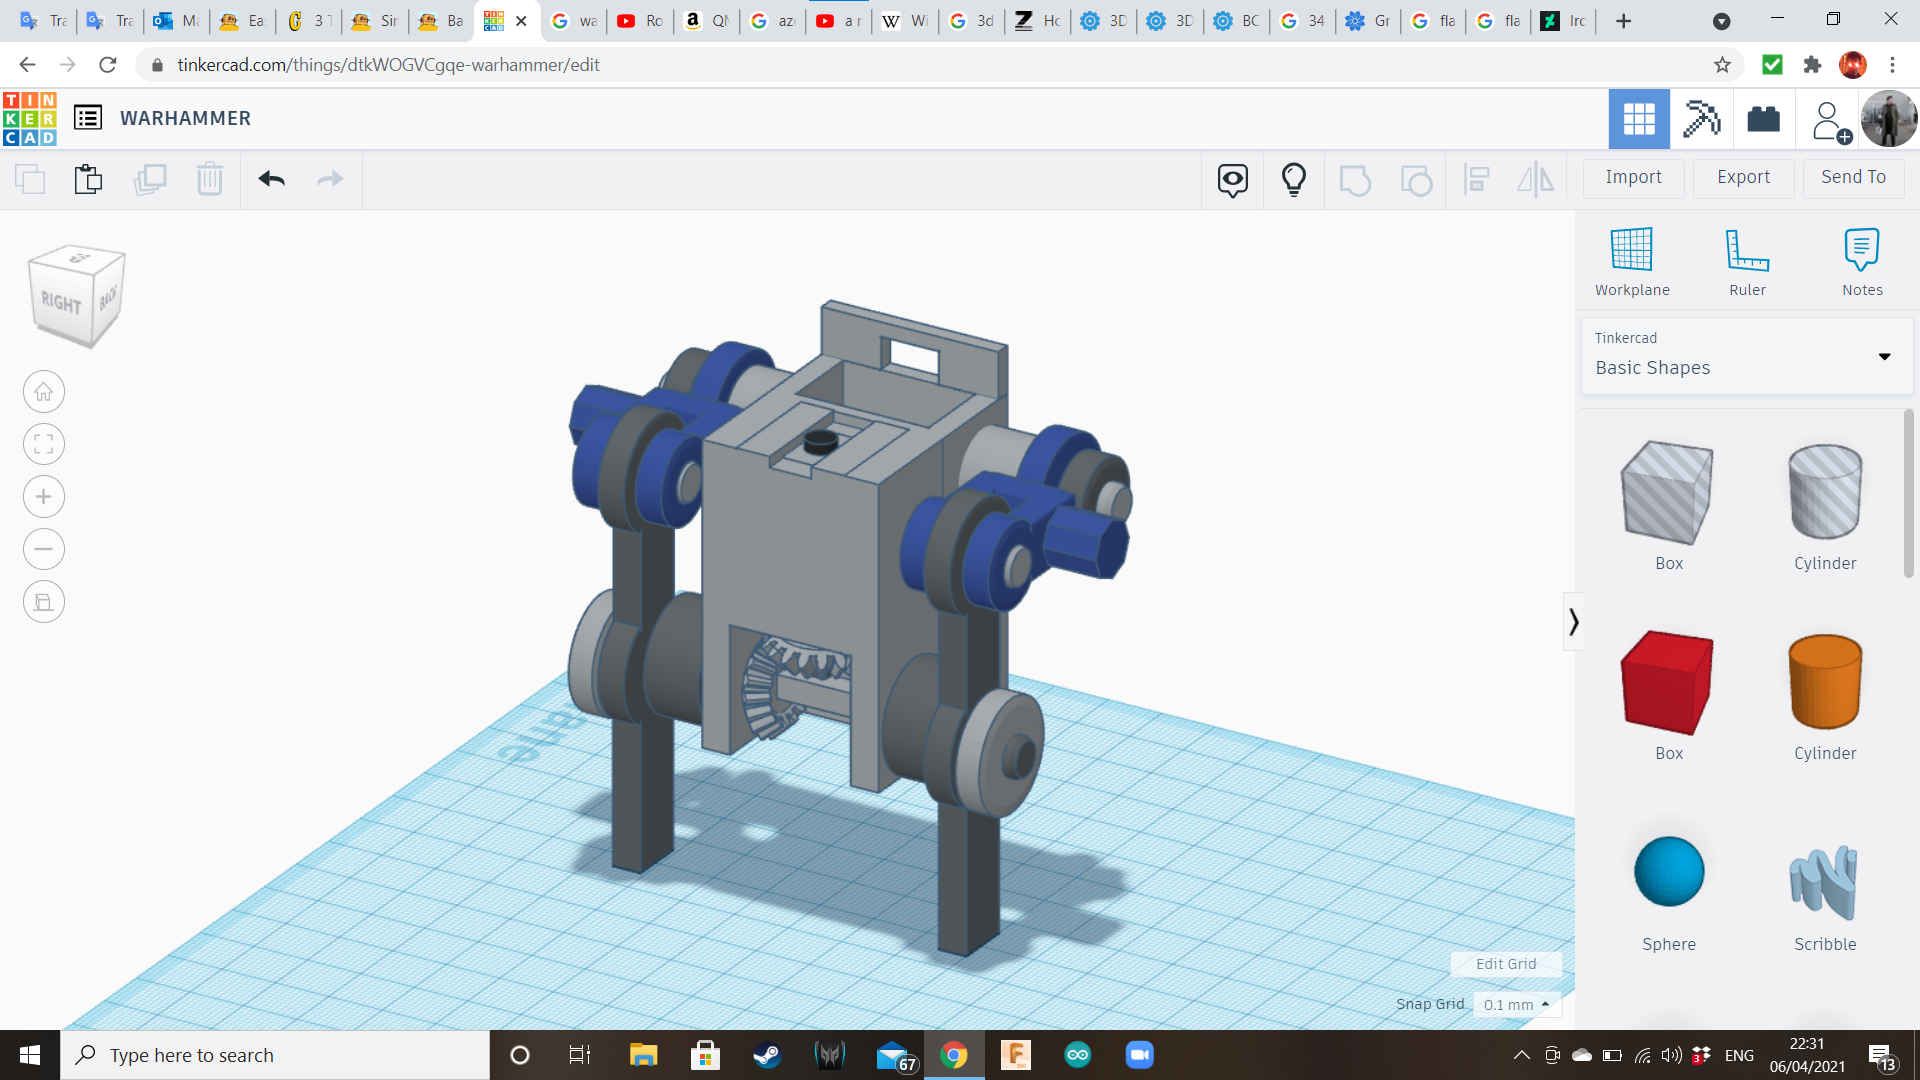Click the Home view icon
This screenshot has height=1080, width=1920.
[44, 392]
